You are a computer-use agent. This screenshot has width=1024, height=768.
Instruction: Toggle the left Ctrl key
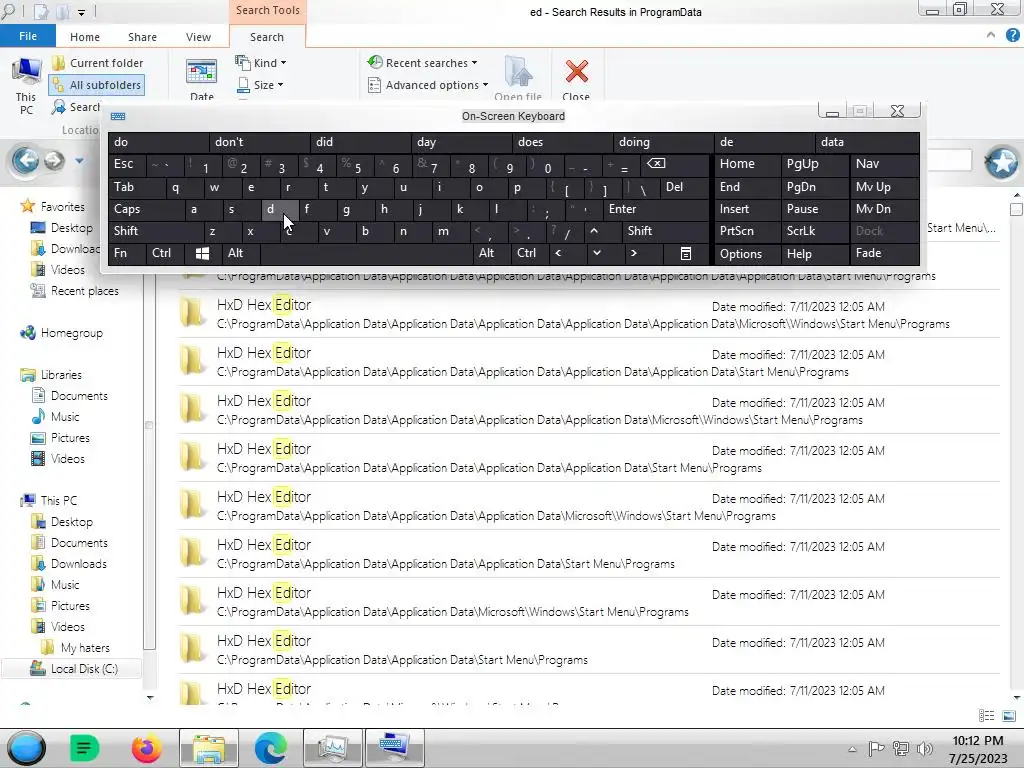coord(165,253)
